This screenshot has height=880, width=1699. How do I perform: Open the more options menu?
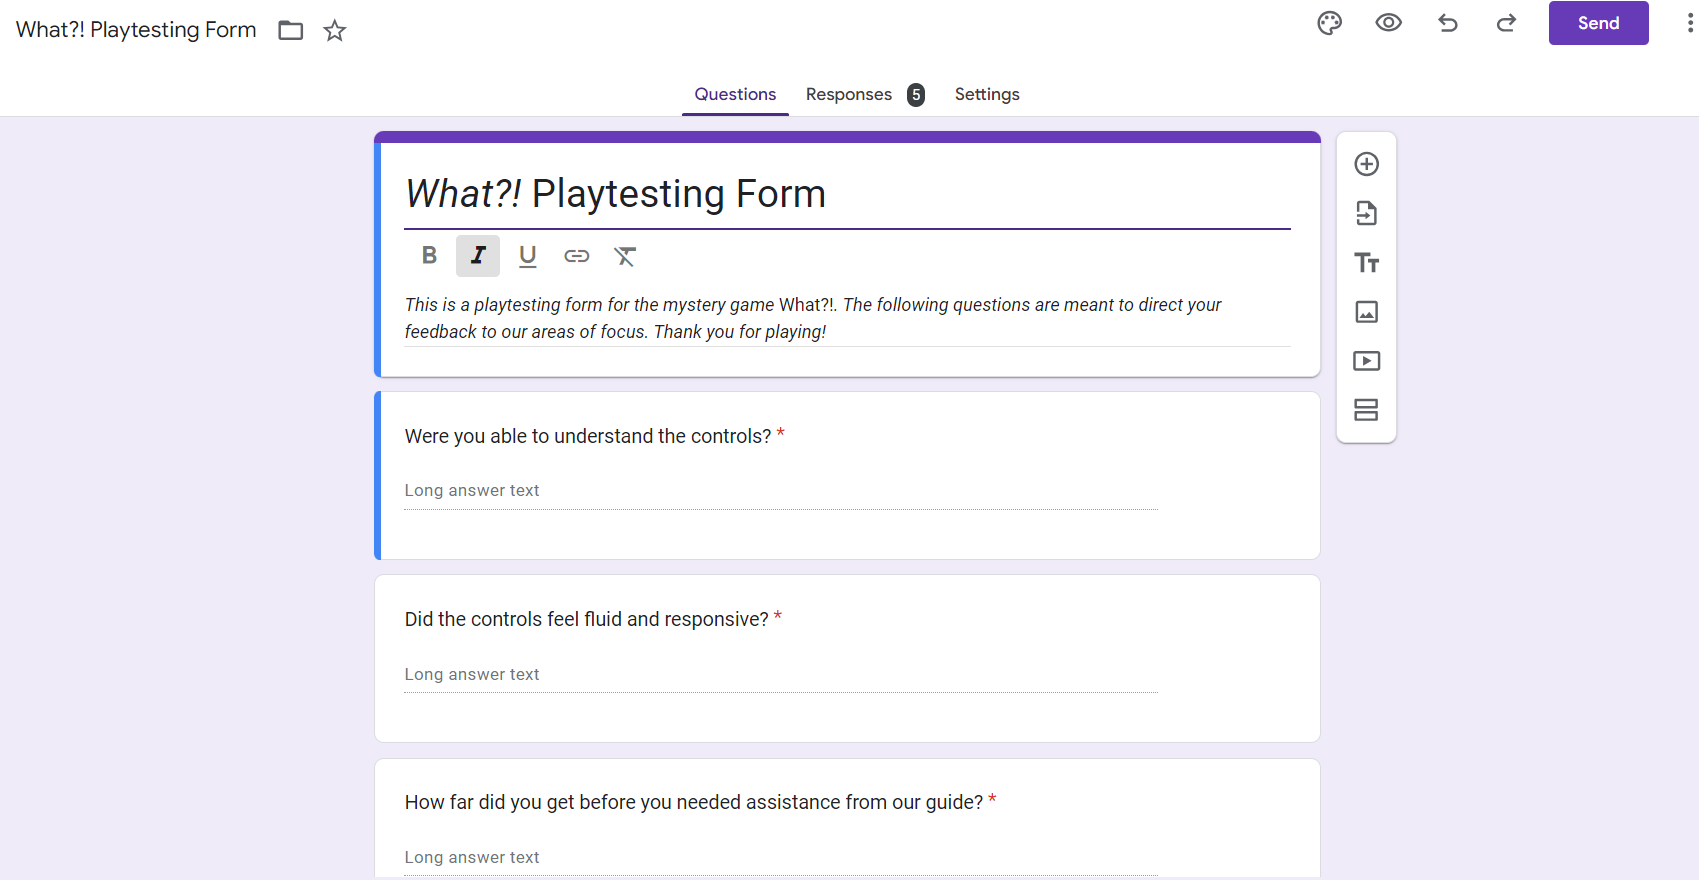click(x=1689, y=23)
